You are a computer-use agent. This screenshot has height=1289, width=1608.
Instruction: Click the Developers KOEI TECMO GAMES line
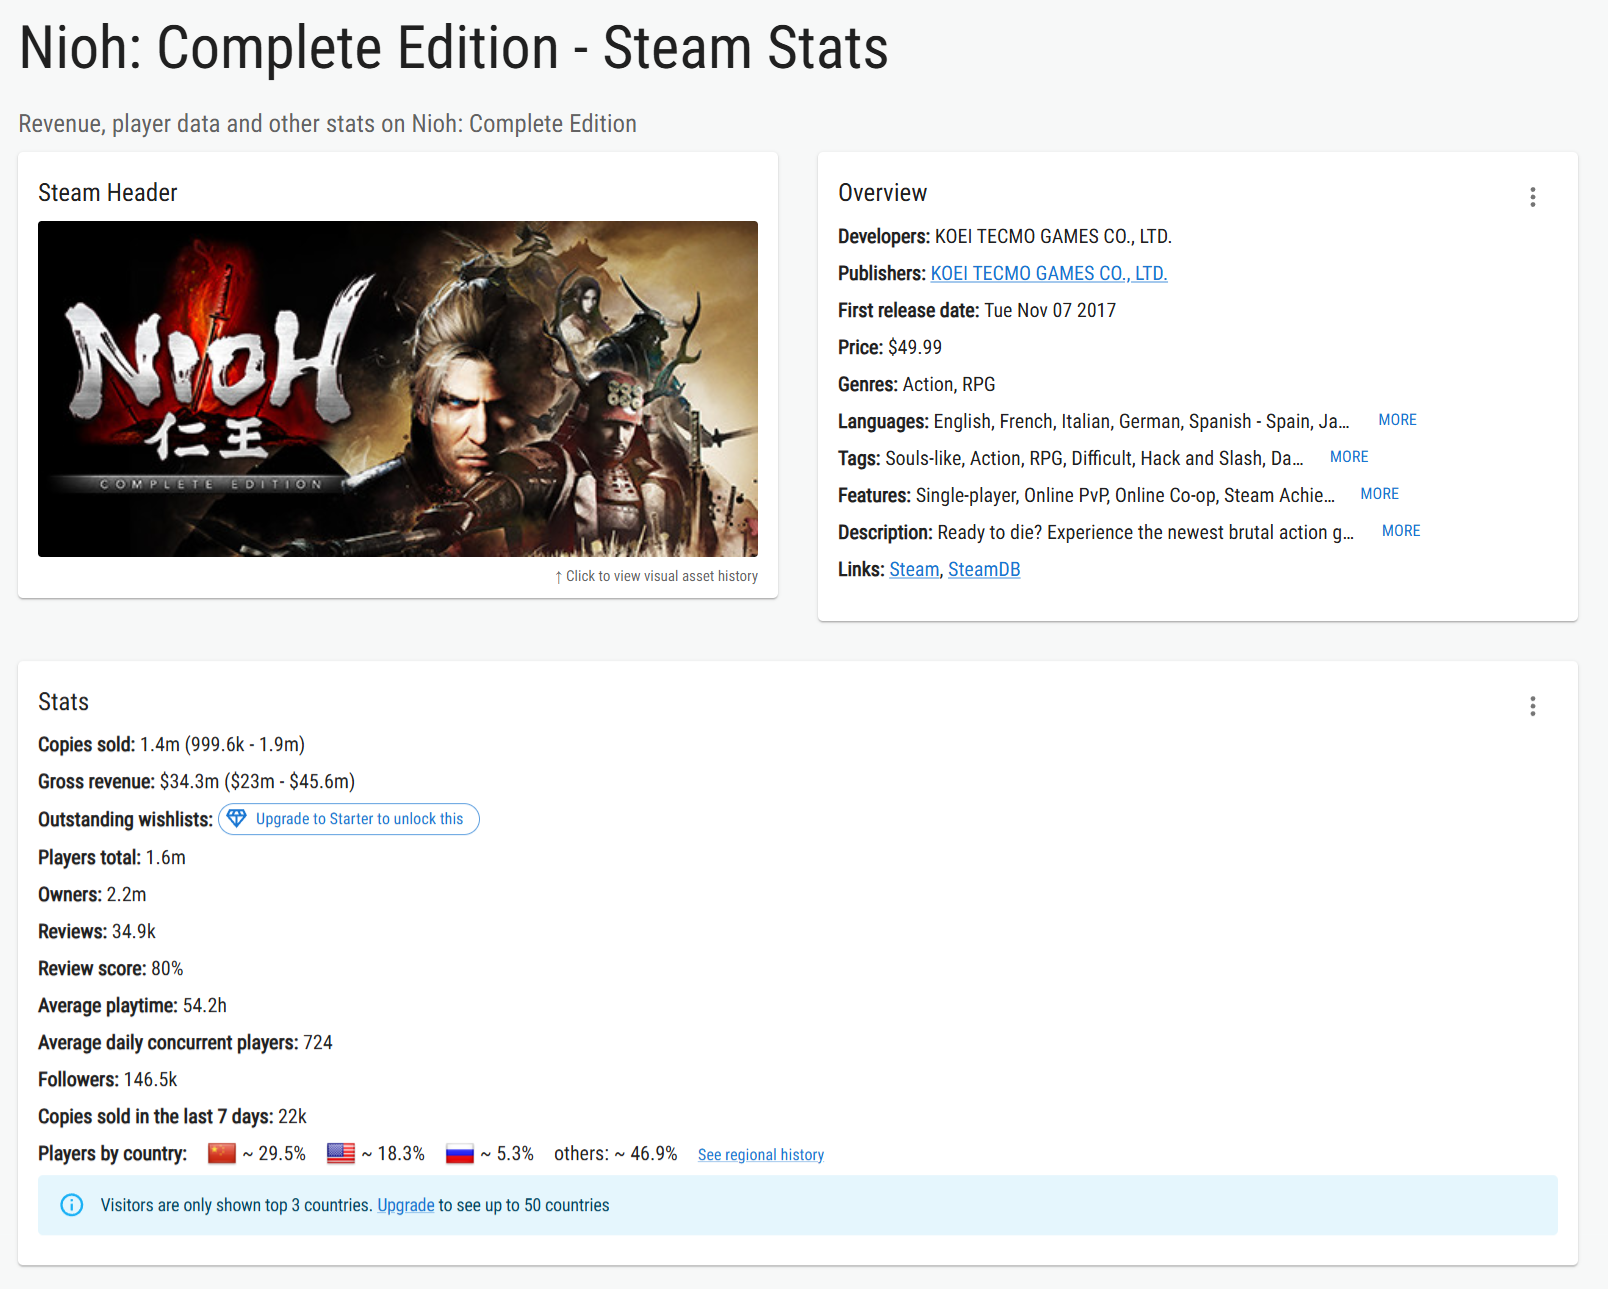1005,237
